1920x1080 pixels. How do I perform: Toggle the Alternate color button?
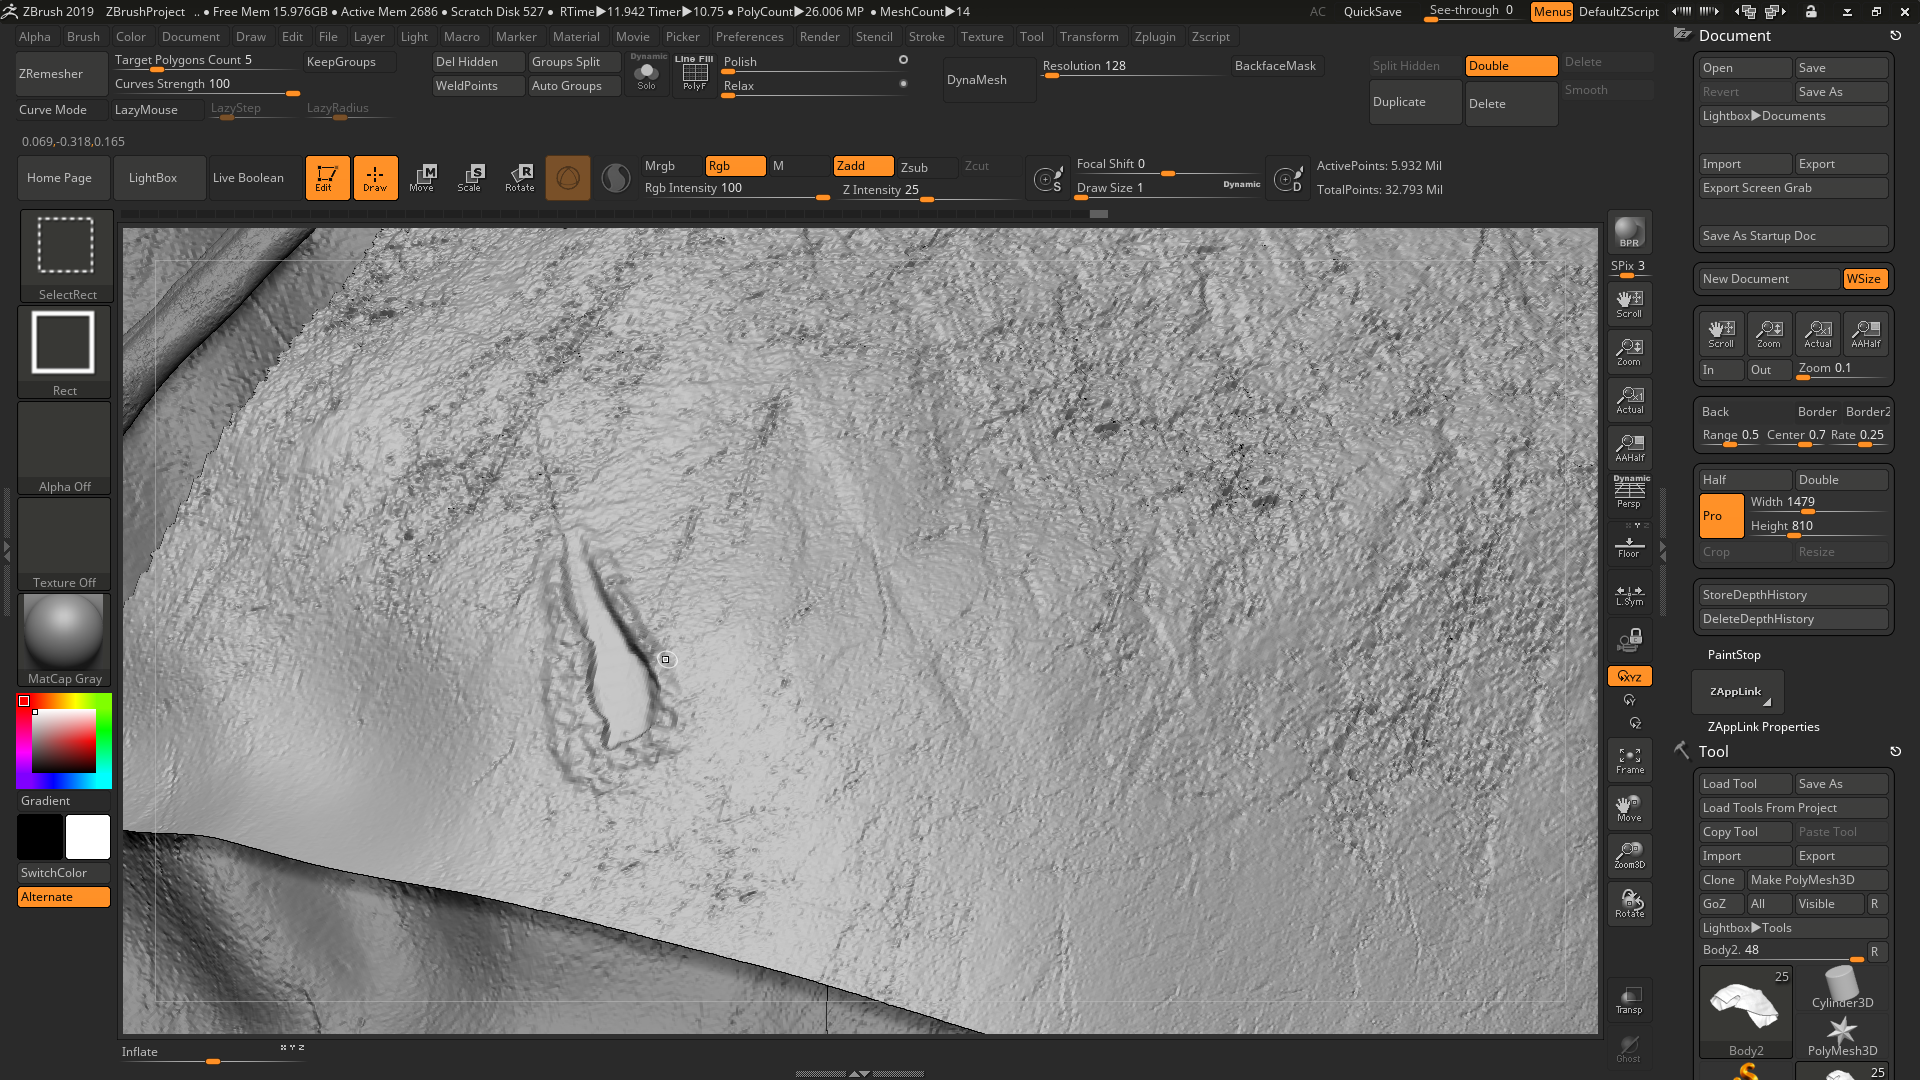64,897
